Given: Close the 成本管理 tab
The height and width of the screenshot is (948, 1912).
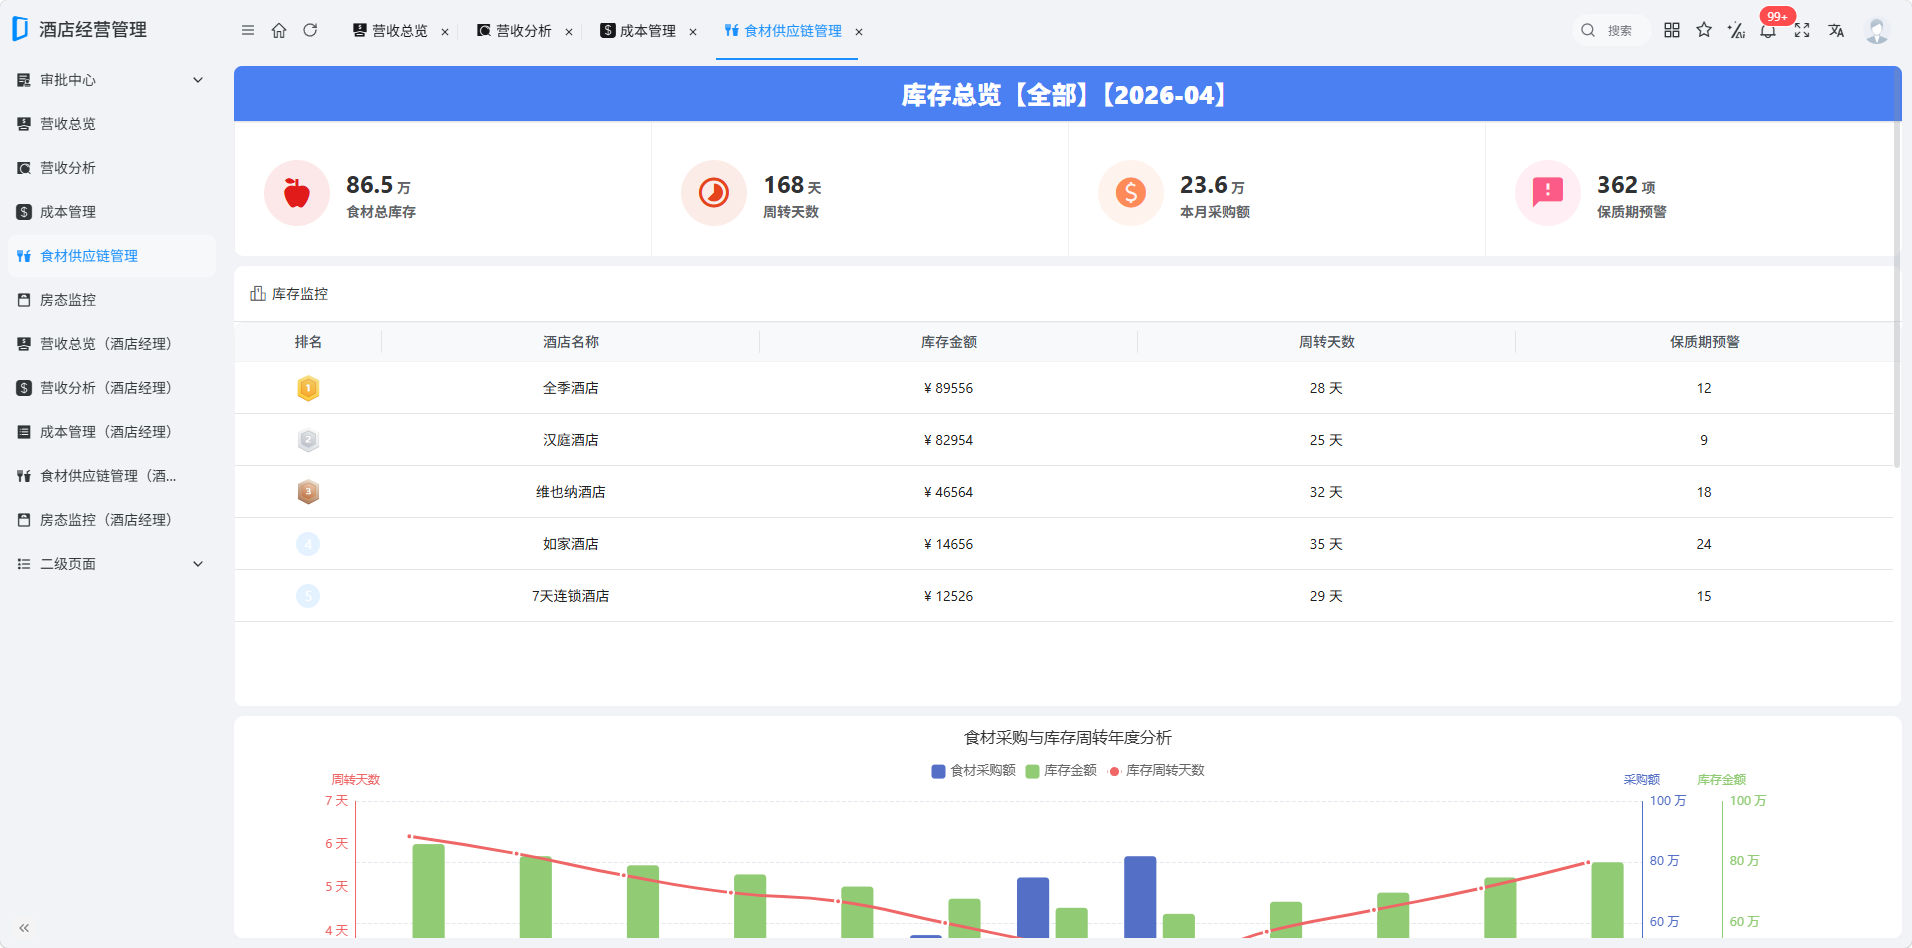Looking at the screenshot, I should pos(693,32).
